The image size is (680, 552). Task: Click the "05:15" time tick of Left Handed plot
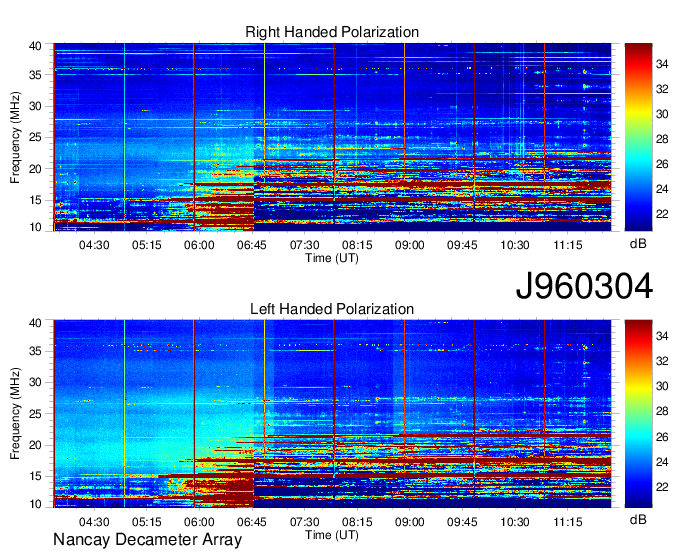click(x=147, y=522)
